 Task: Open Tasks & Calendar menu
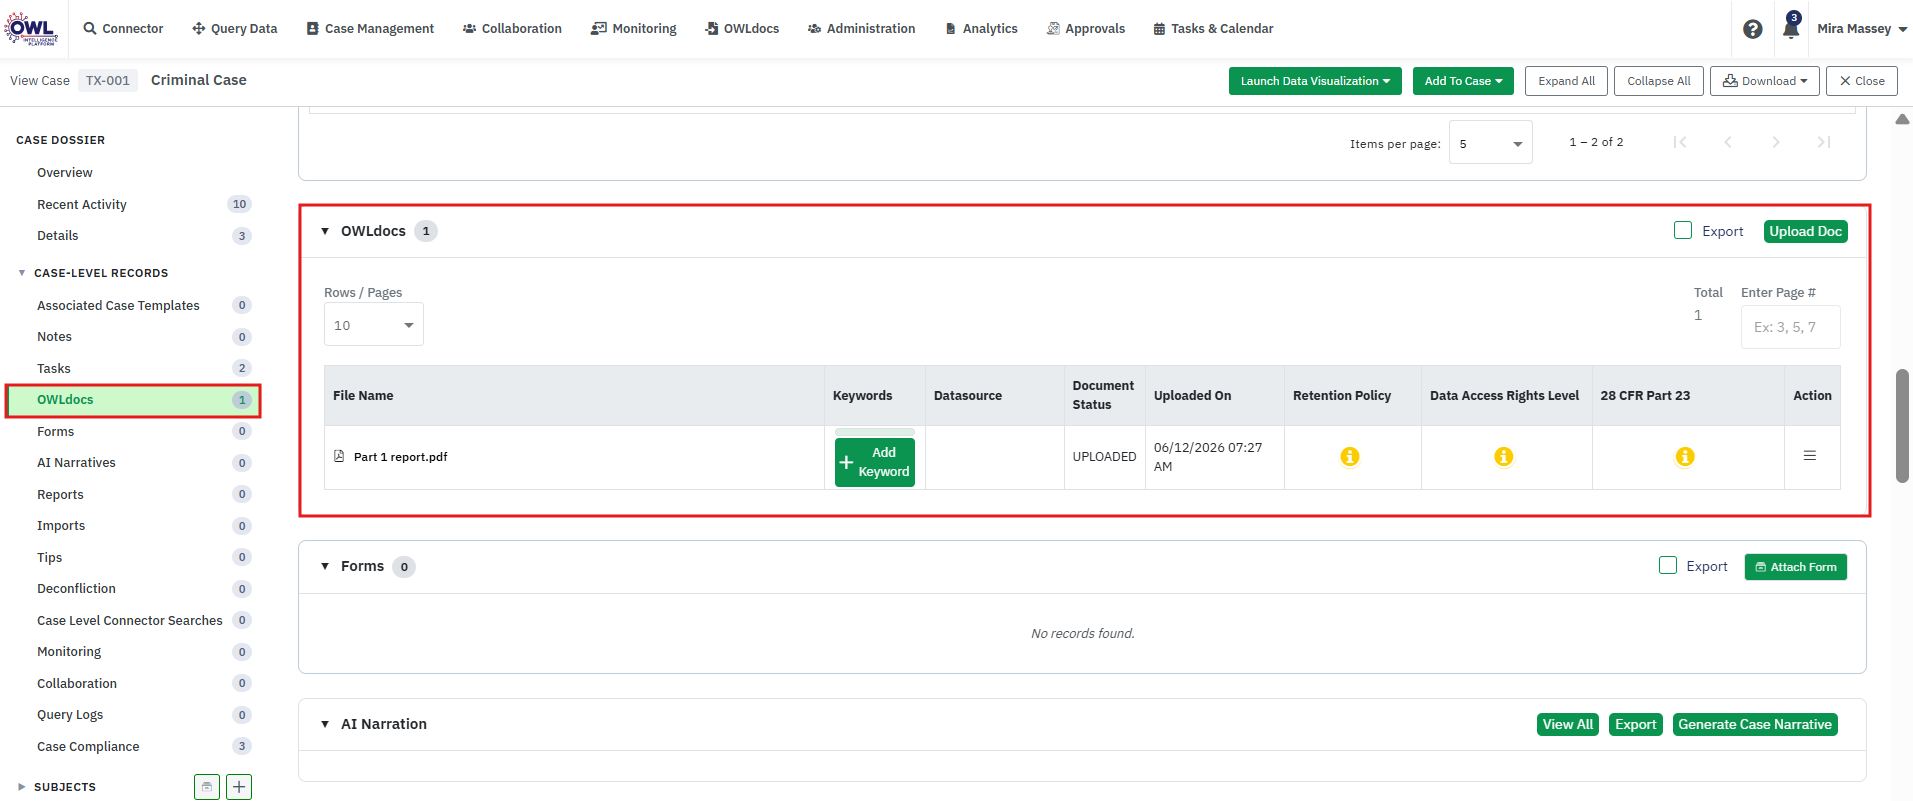pyautogui.click(x=1213, y=28)
